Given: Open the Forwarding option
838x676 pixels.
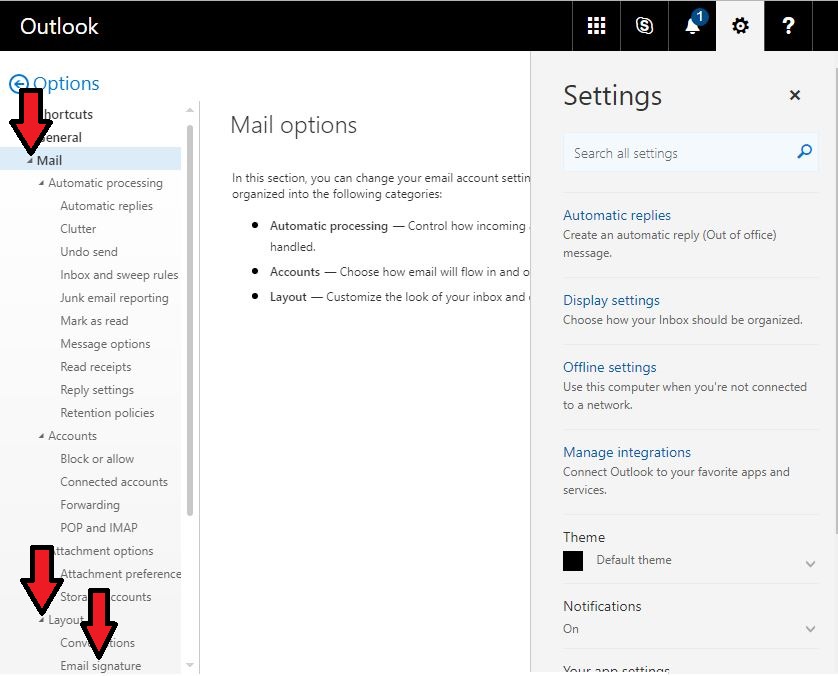Looking at the screenshot, I should click(x=90, y=505).
